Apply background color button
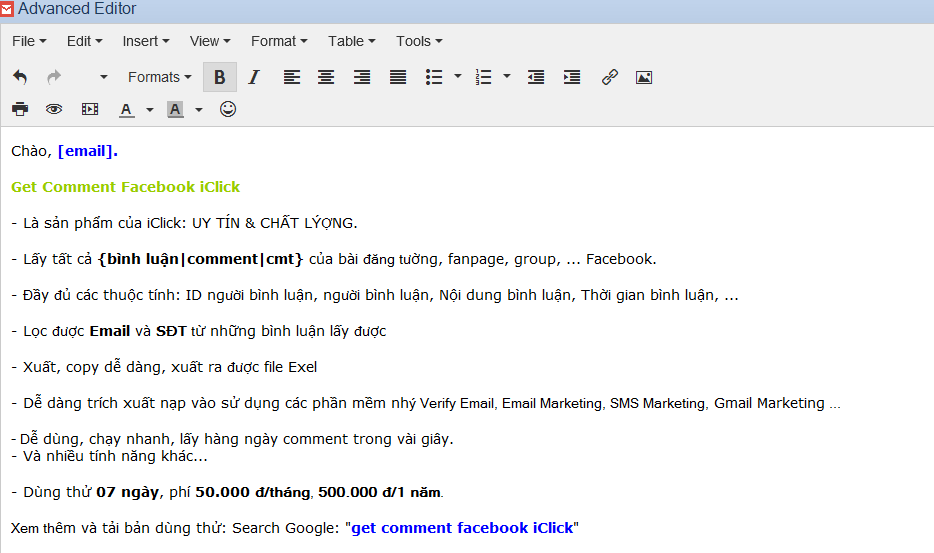This screenshot has height=553, width=934. [175, 110]
